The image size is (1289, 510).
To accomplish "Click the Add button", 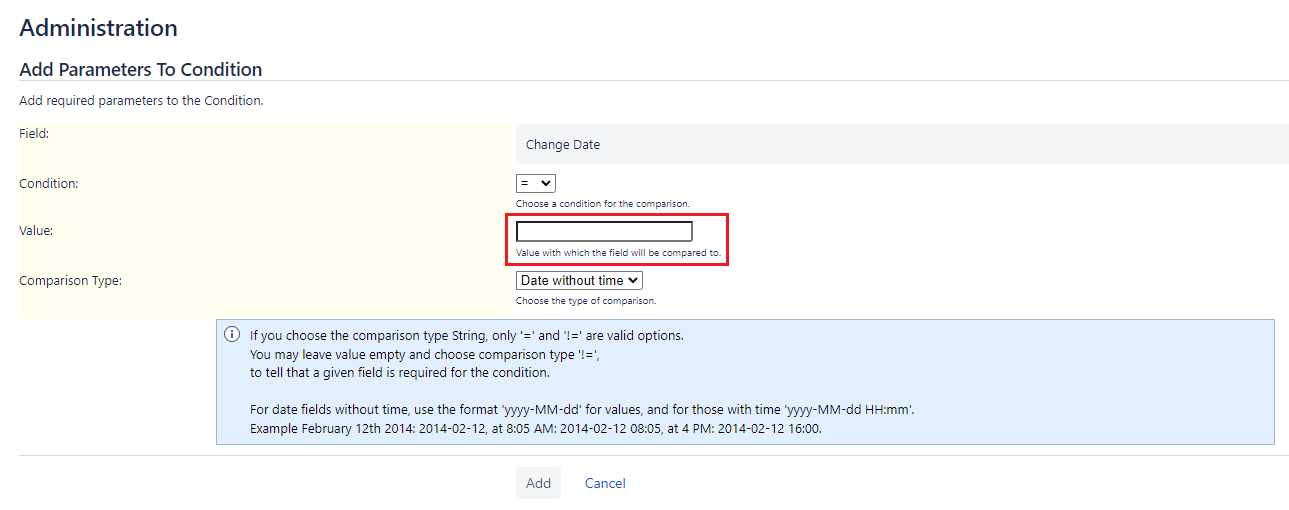I will coord(538,483).
